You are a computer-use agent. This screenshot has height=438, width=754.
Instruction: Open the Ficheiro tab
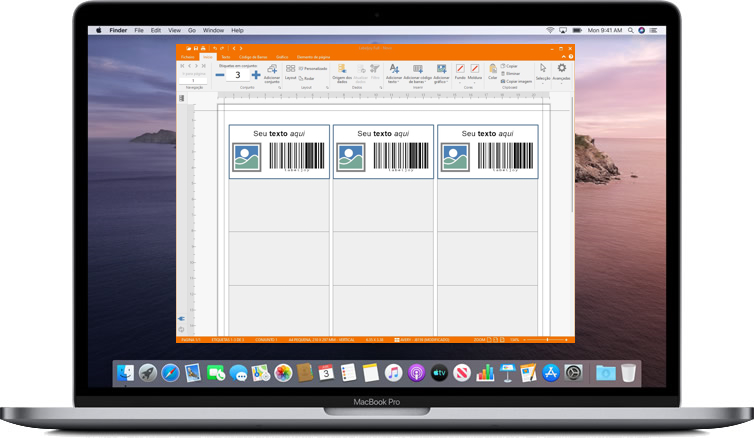click(x=188, y=57)
